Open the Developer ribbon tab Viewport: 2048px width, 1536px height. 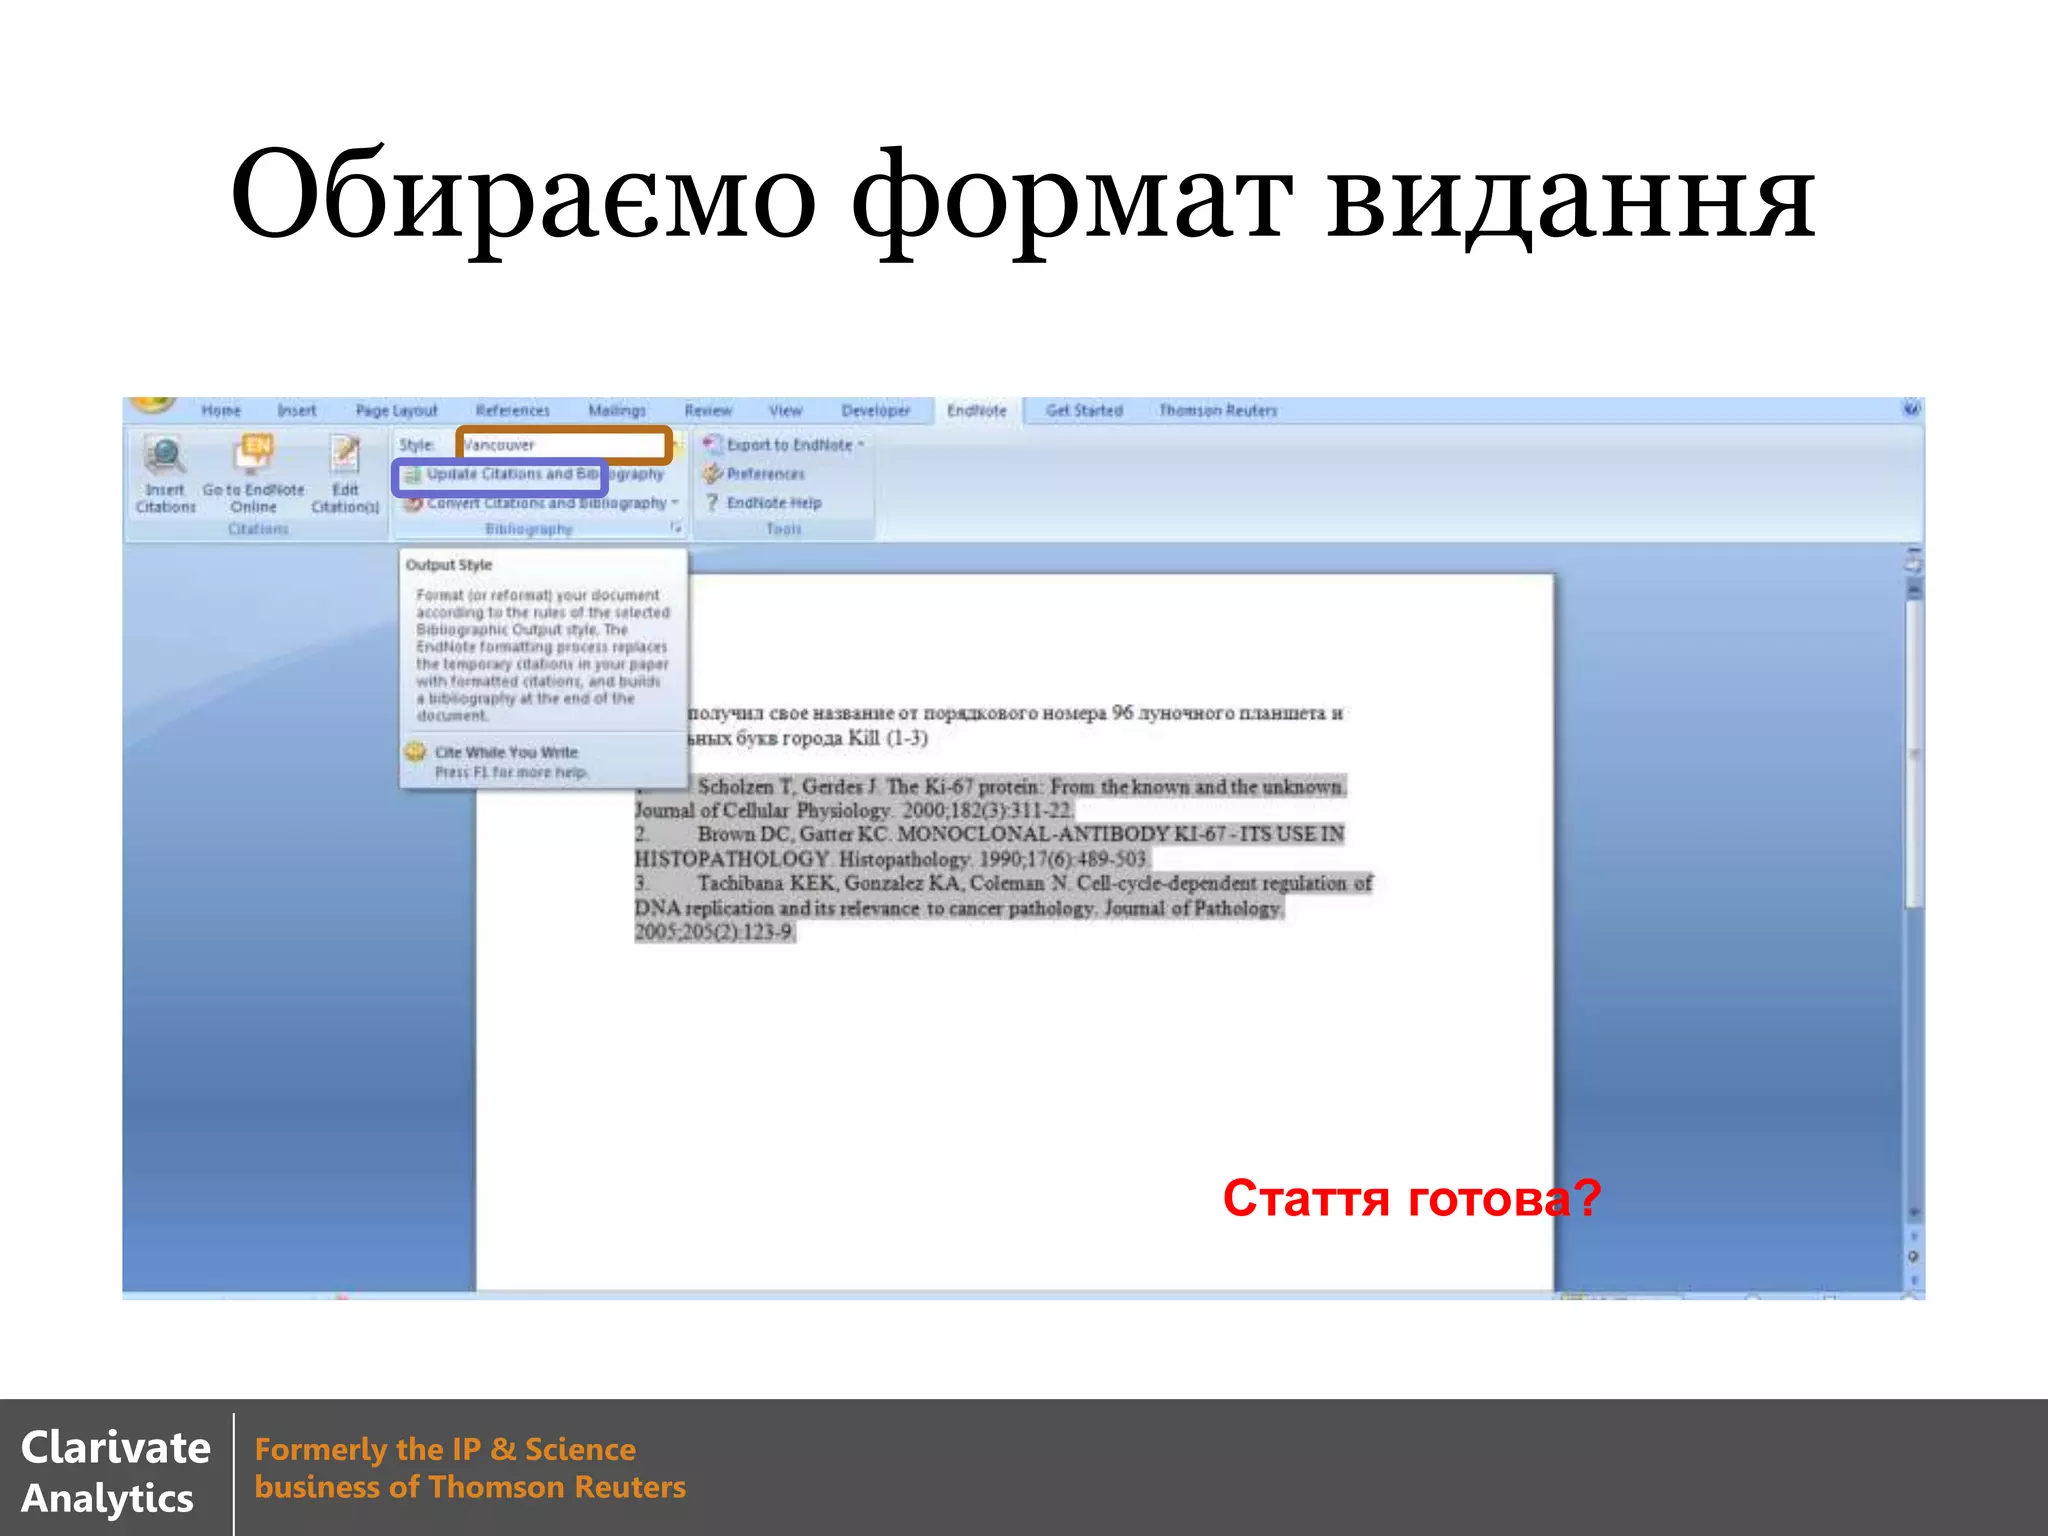pos(876,411)
